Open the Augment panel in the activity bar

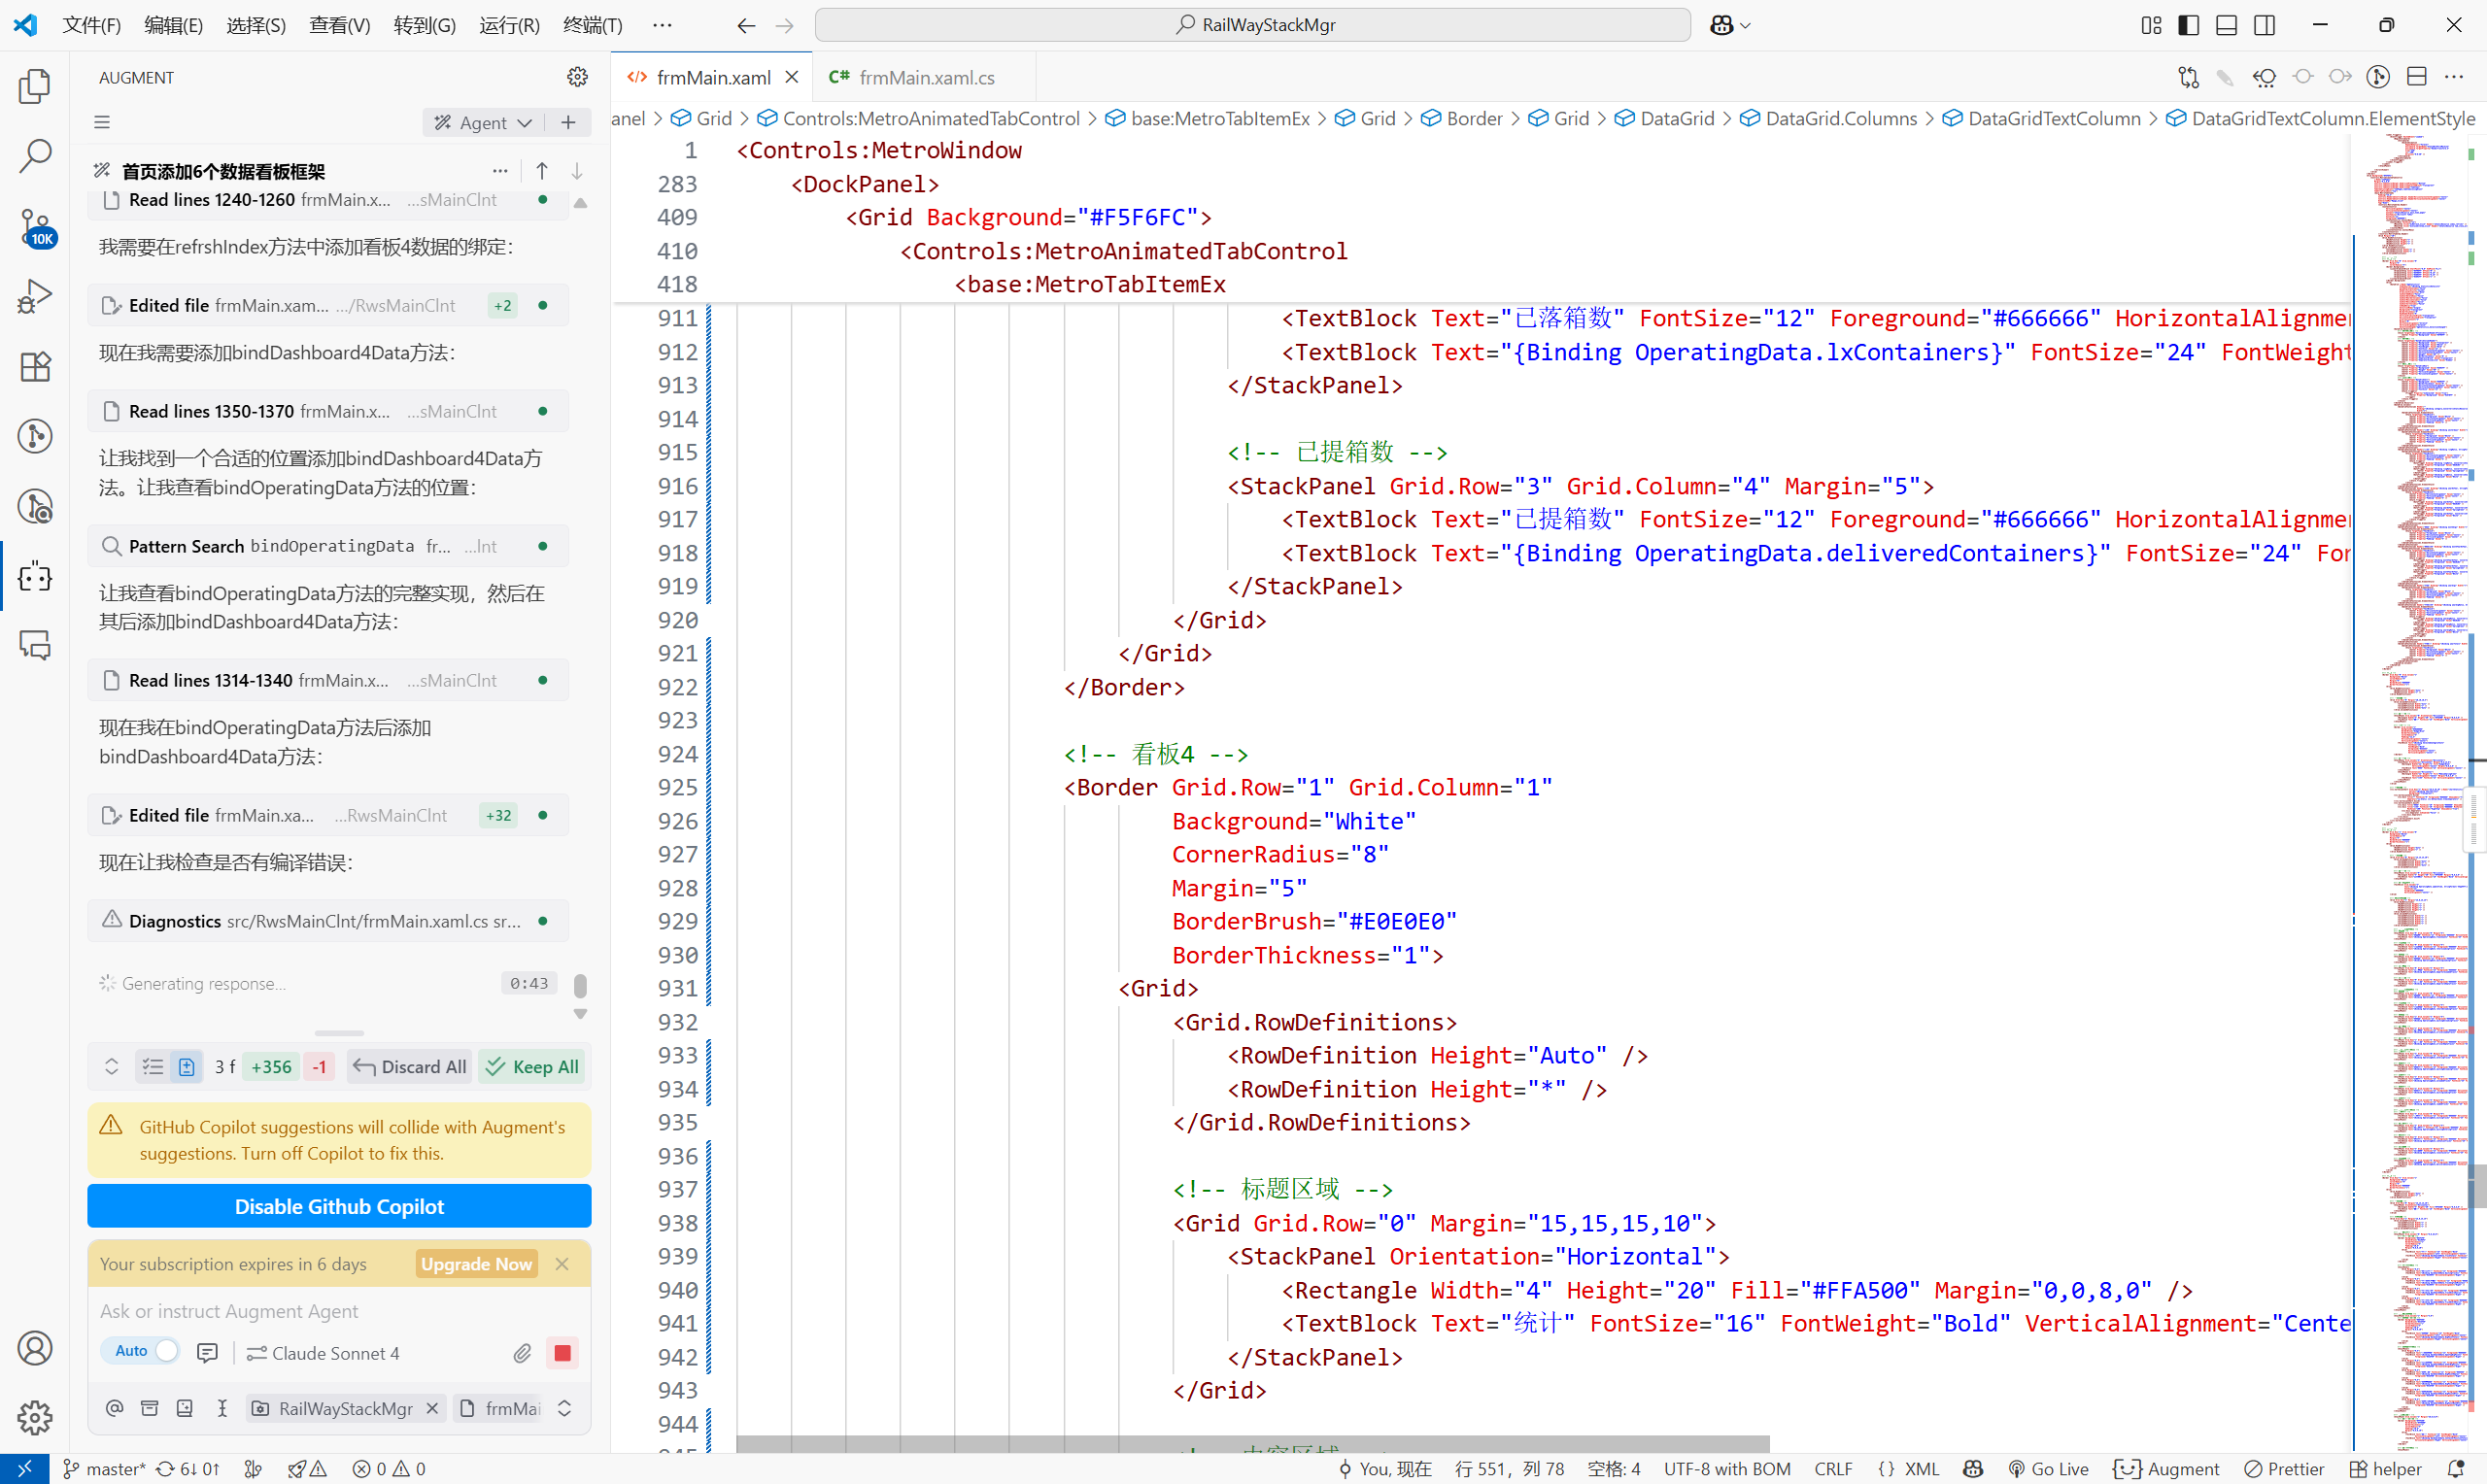point(35,577)
